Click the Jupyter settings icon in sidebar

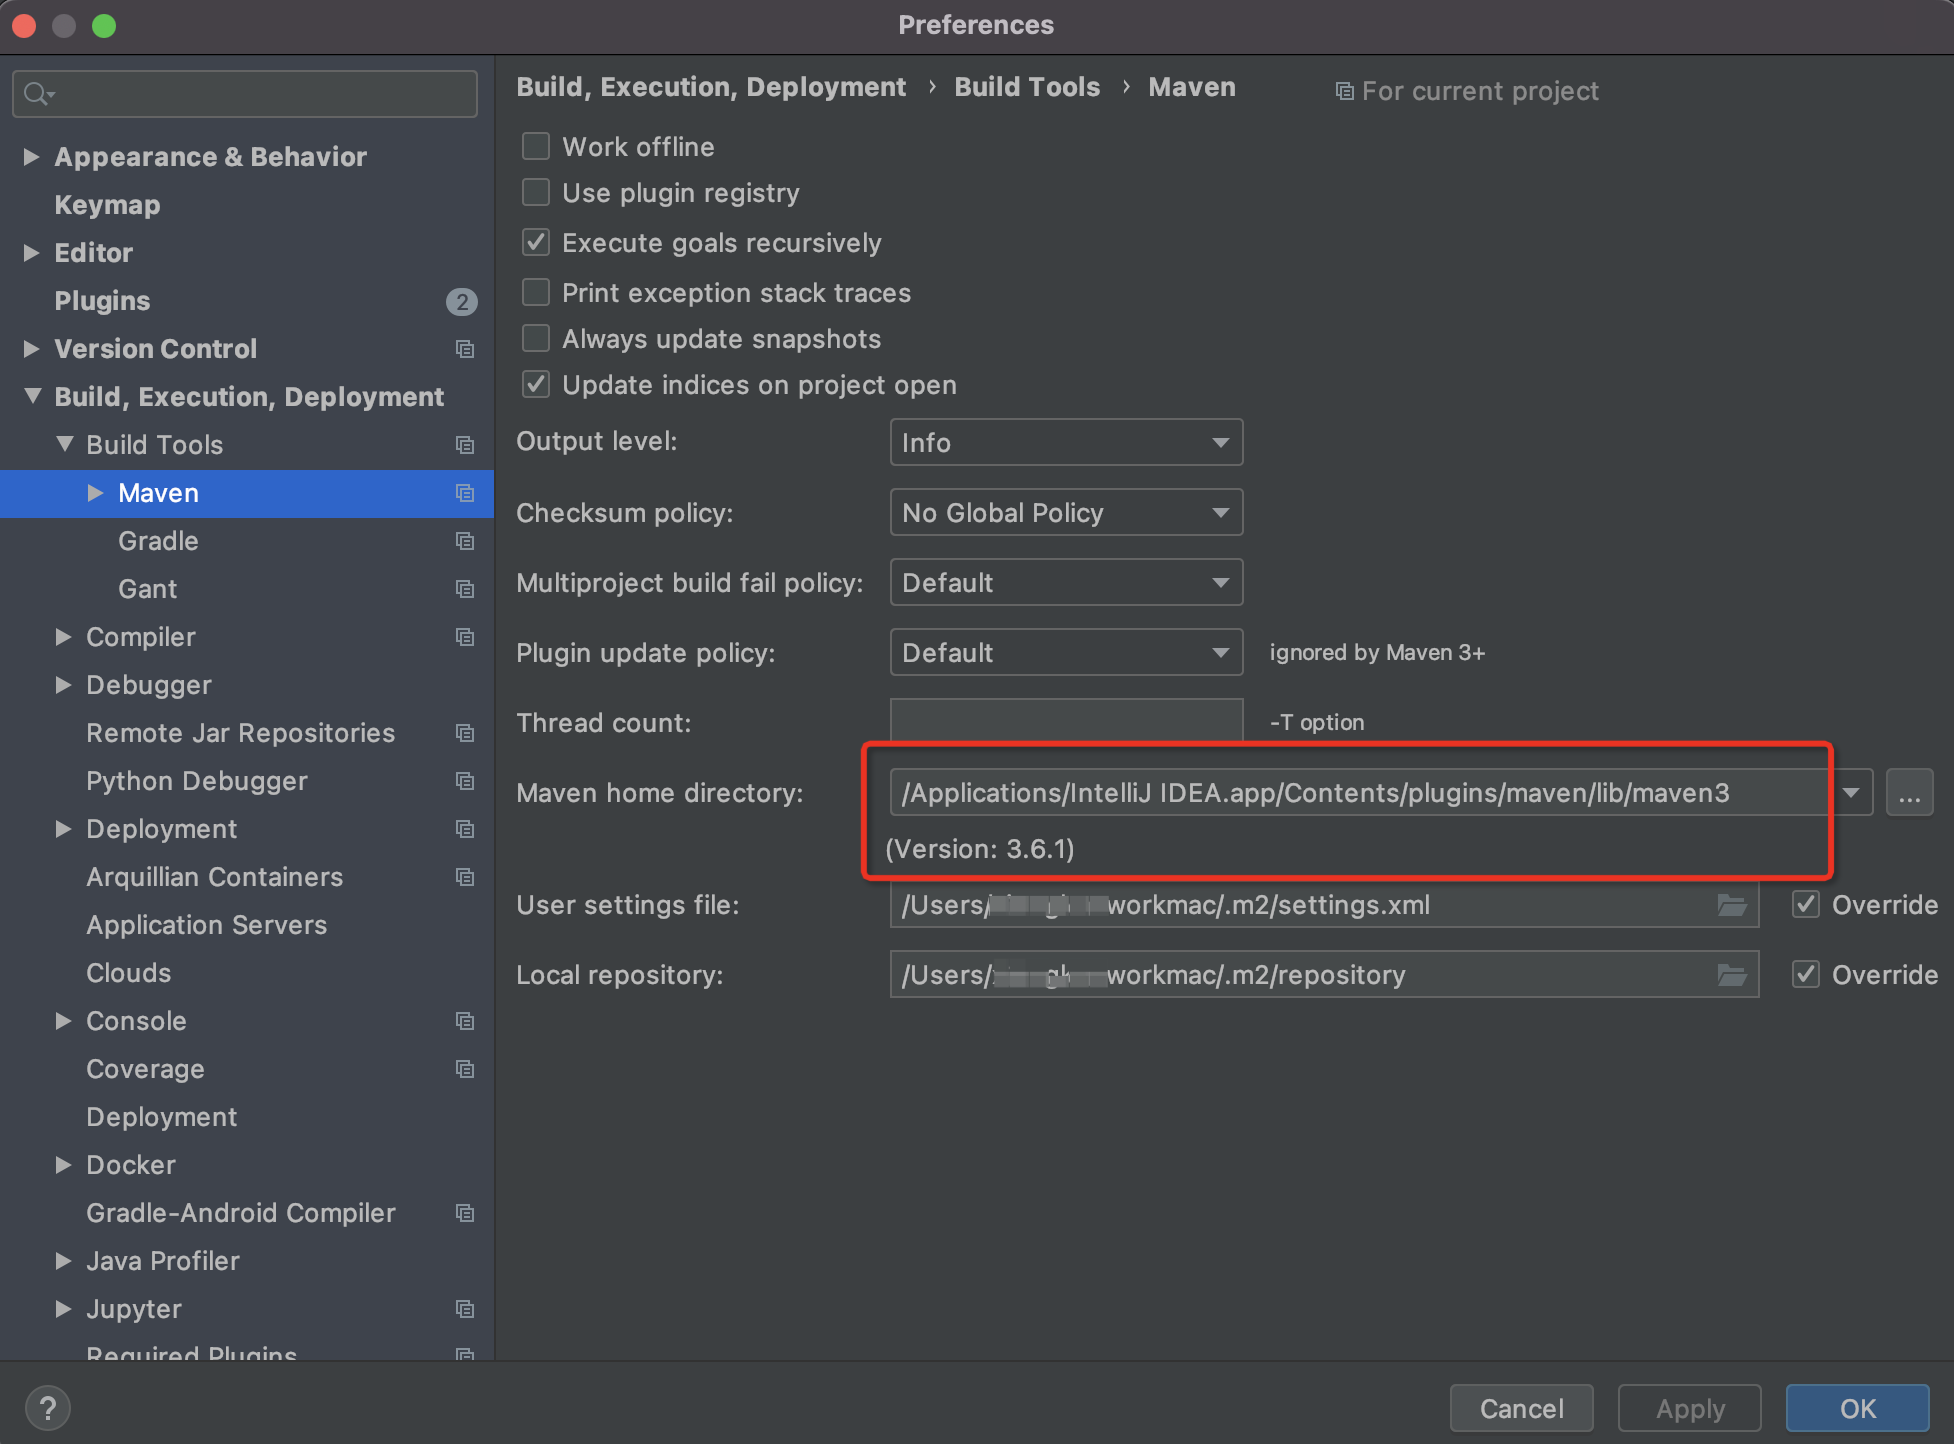pos(466,1309)
